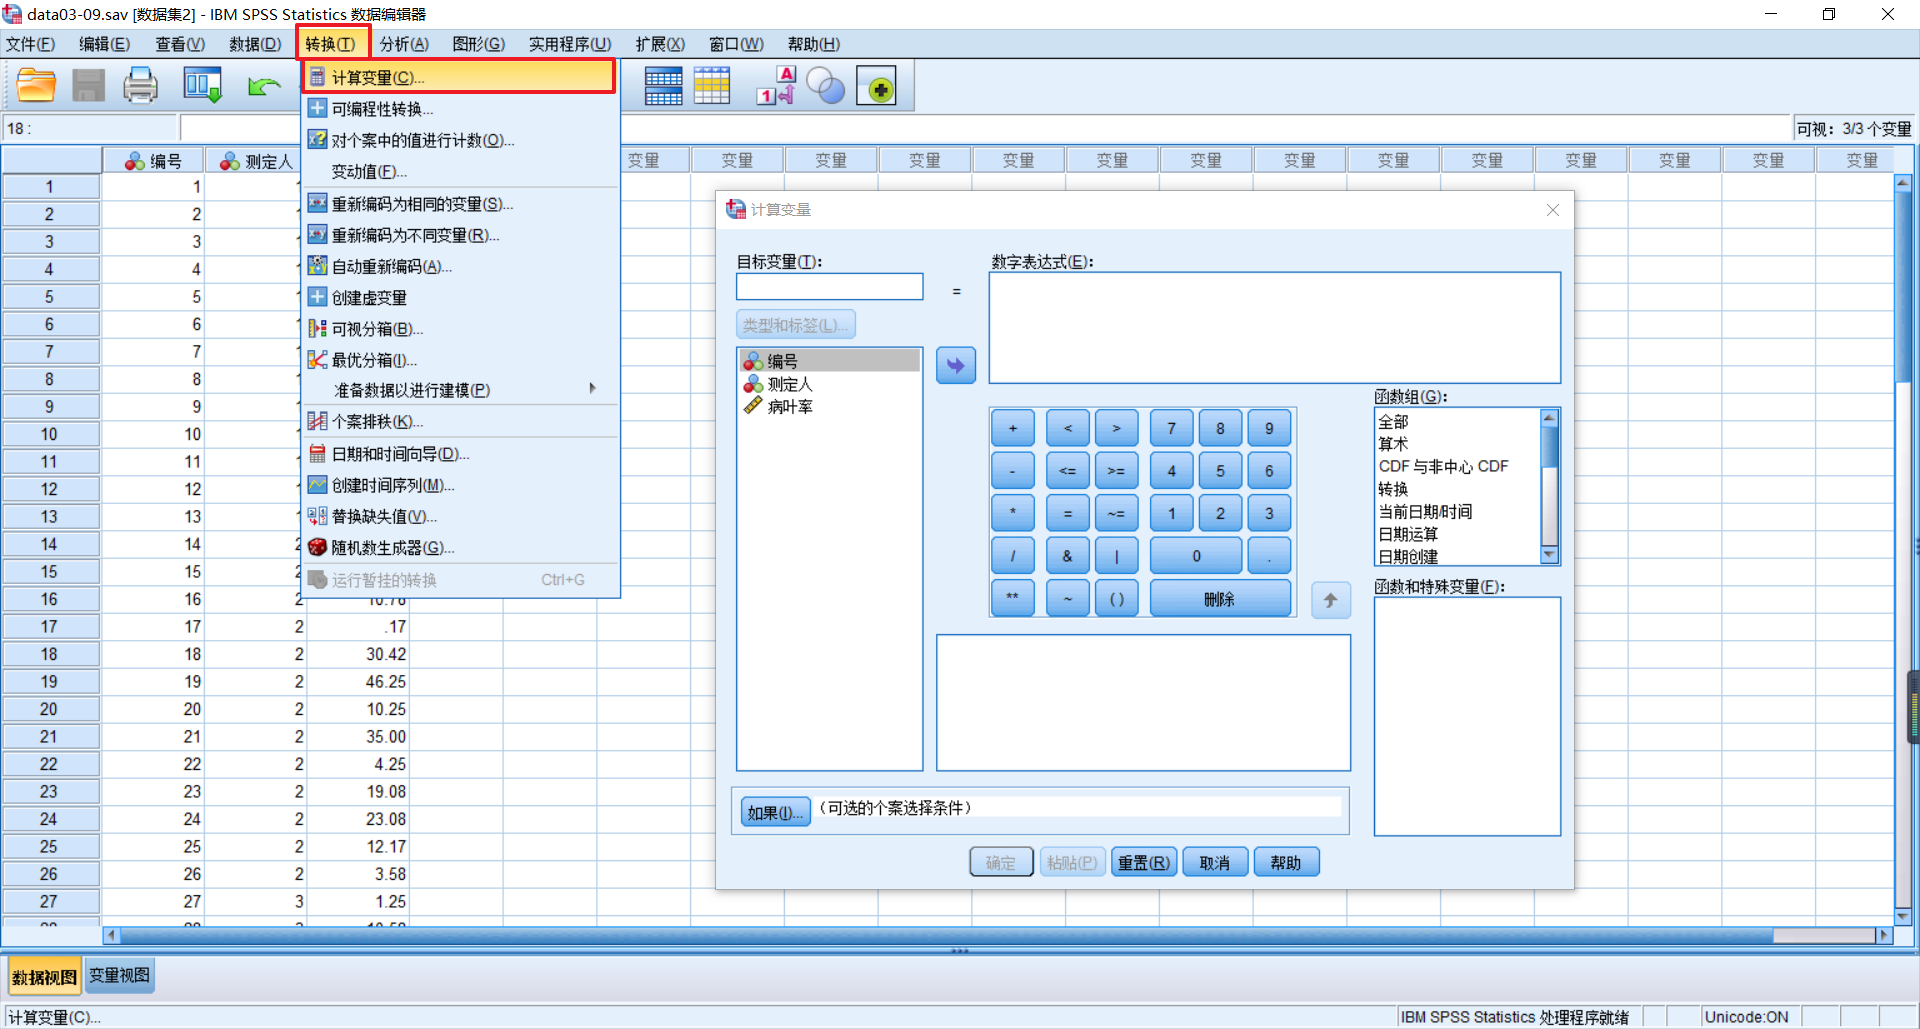The height and width of the screenshot is (1029, 1920).
Task: Click the division slash key
Action: [x=1013, y=556]
